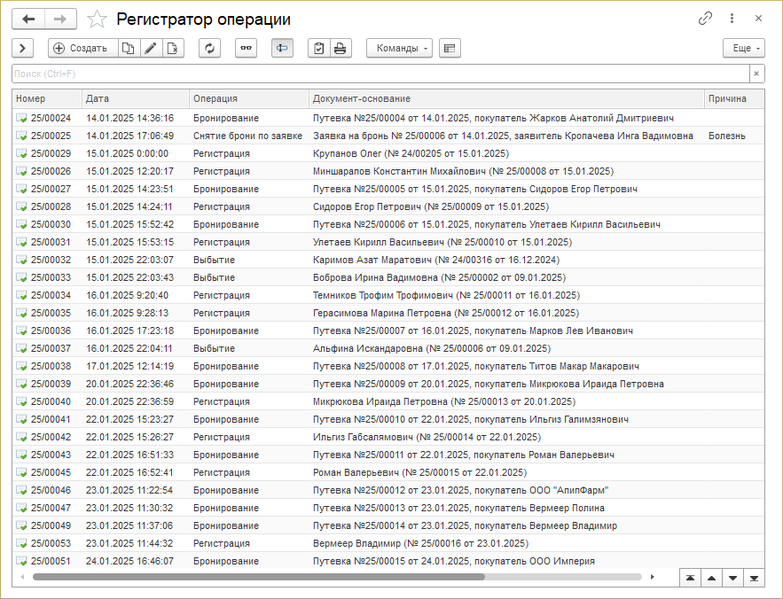Screen dimensions: 783x599
Task: Copy the selected record icon
Action: [129, 48]
